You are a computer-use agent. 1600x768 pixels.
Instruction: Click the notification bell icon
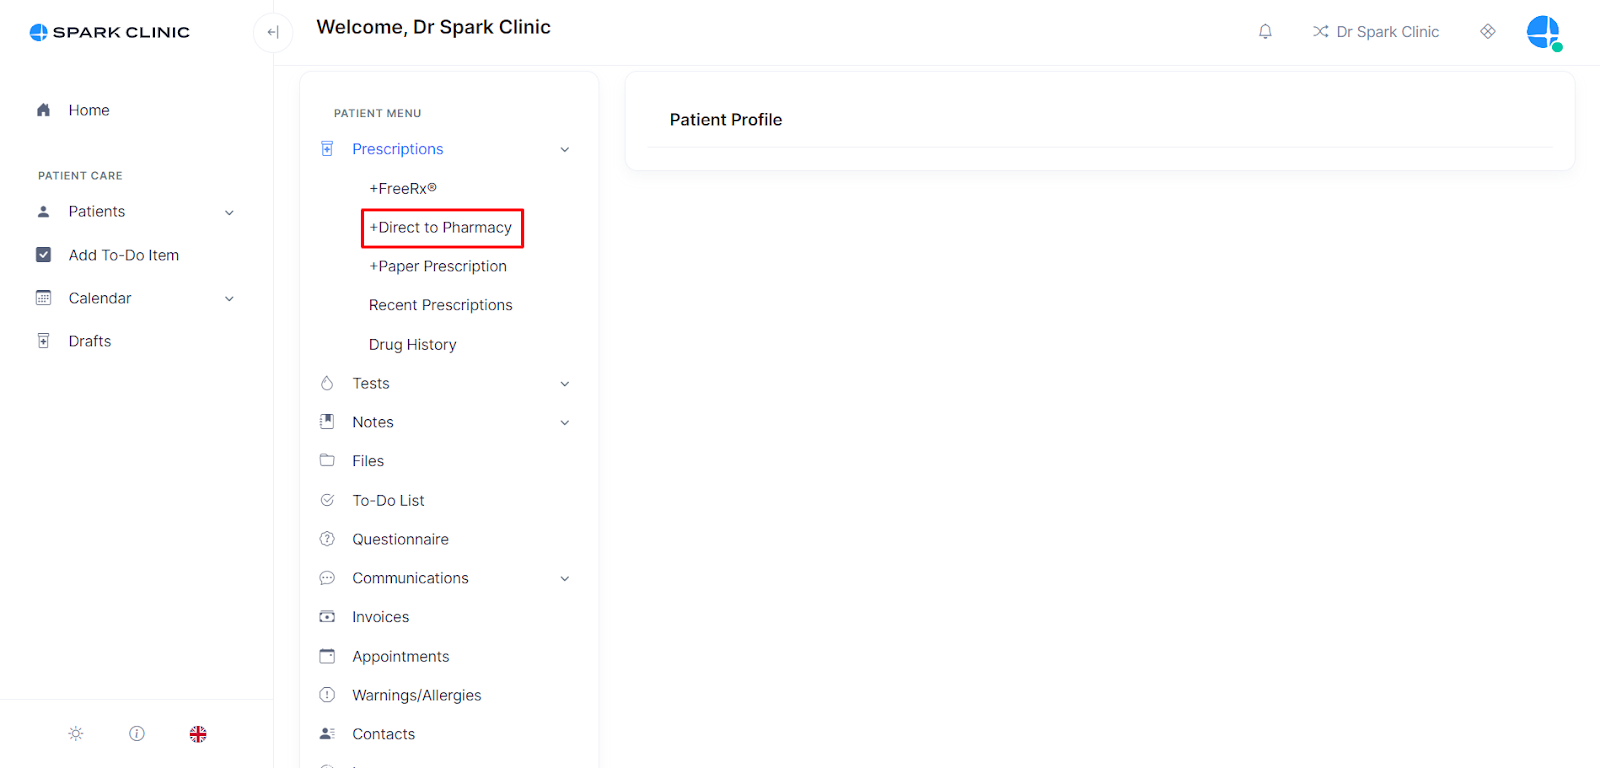tap(1265, 32)
